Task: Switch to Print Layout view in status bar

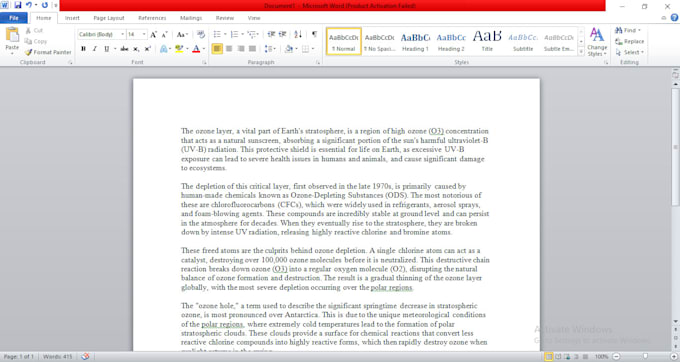Action: click(x=549, y=356)
